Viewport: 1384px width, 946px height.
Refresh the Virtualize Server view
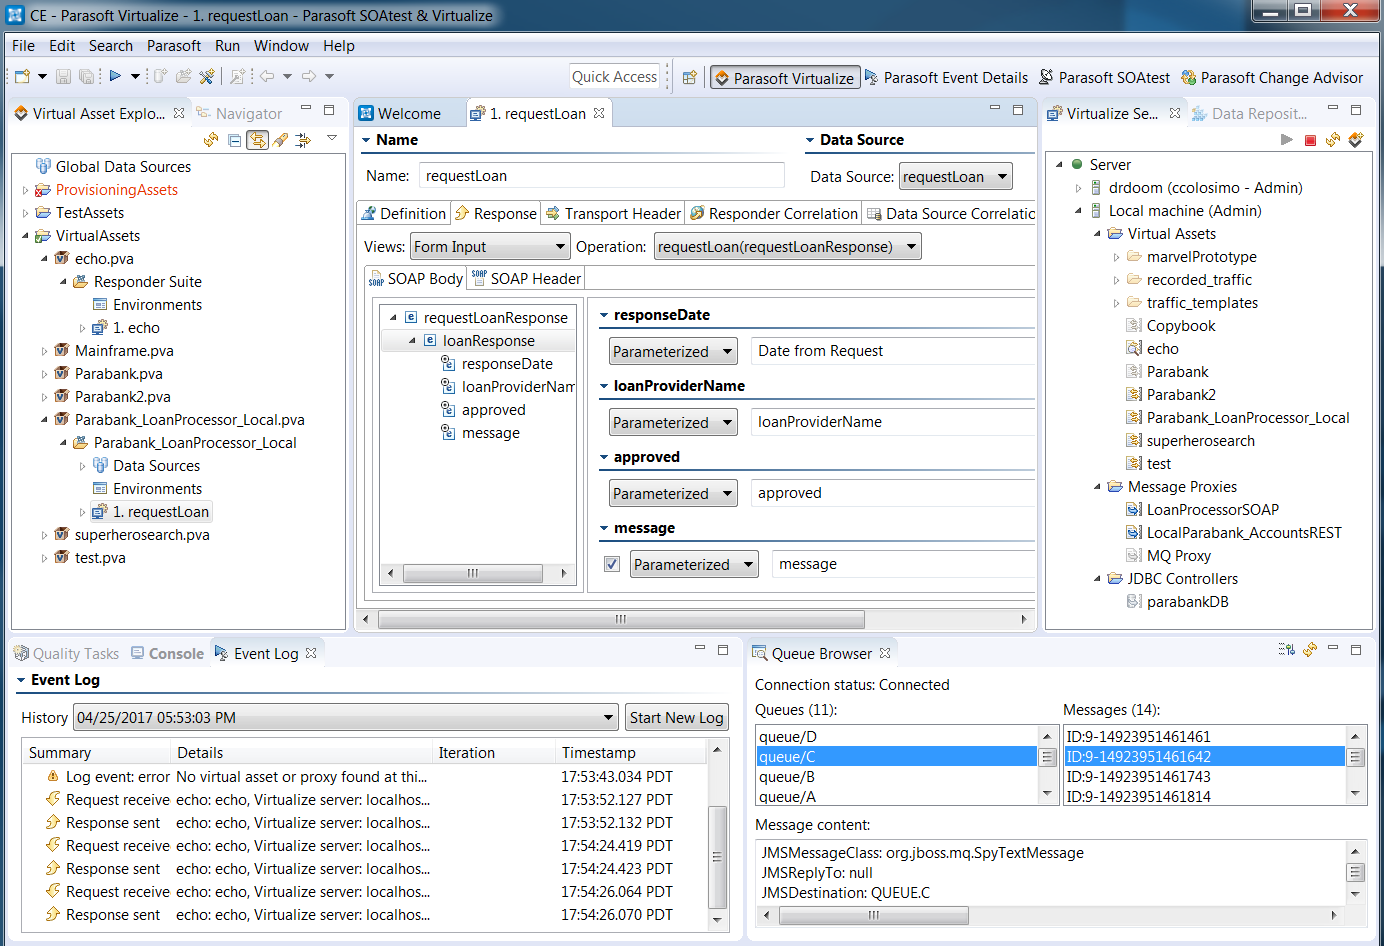coord(1333,140)
